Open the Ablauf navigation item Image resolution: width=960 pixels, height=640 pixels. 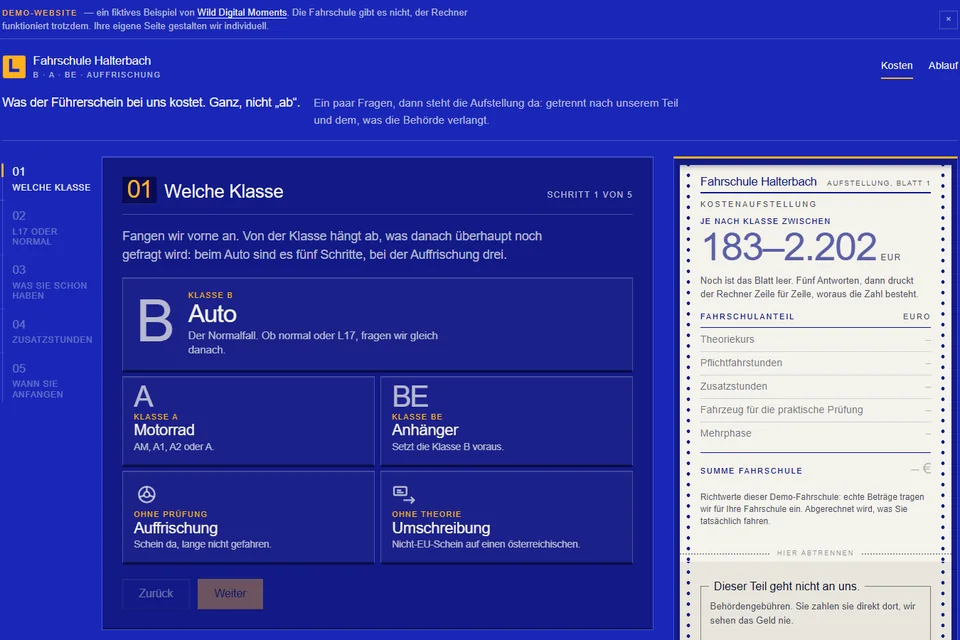click(943, 66)
